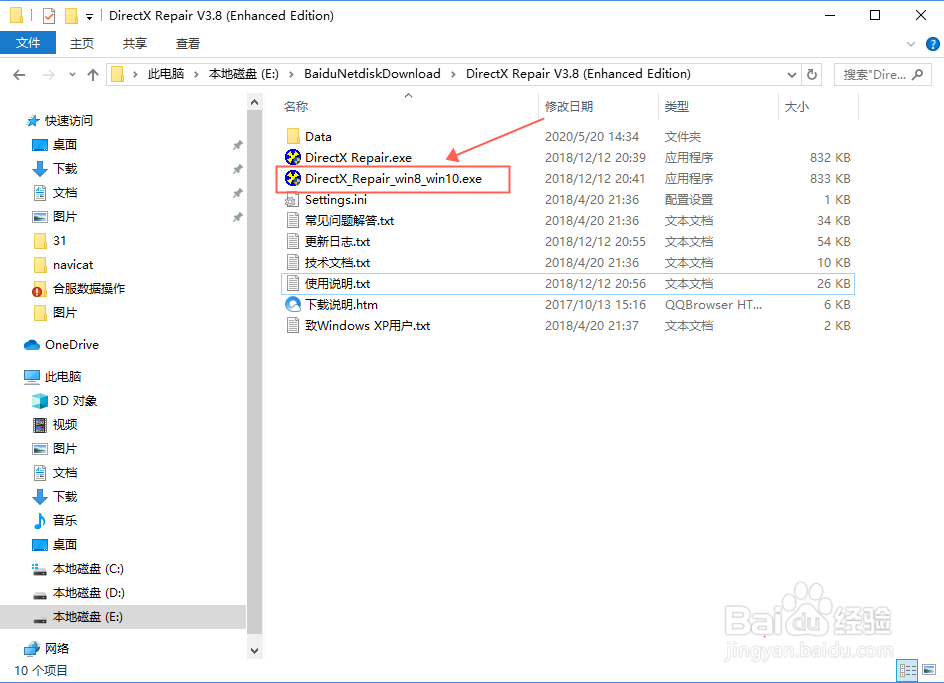Viewport: 944px width, 683px height.
Task: Expand breadcrumb arrow after 本地磁盘 (E:)
Action: 291,75
